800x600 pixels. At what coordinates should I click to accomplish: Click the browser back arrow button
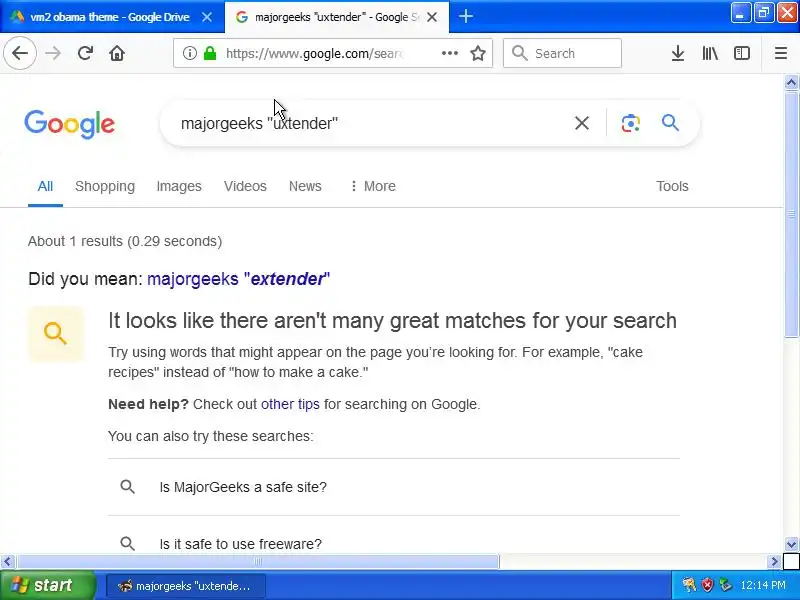point(20,53)
